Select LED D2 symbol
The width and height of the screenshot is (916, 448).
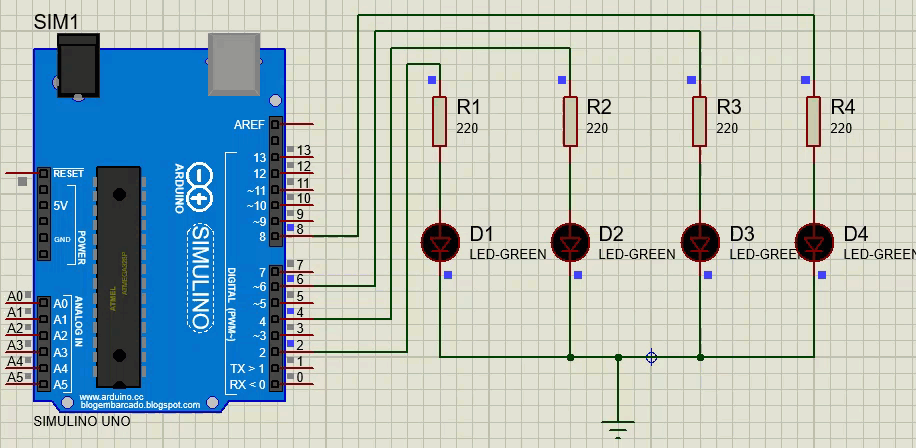pos(571,242)
